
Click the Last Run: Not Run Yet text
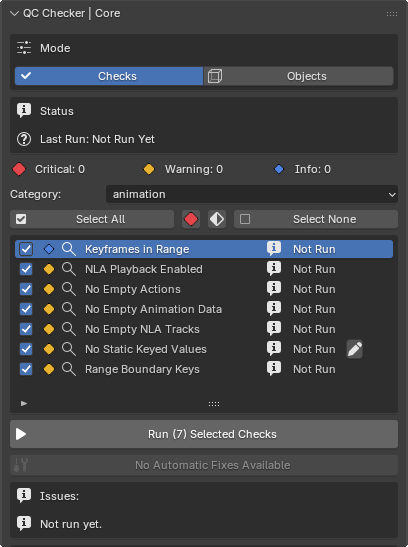point(97,139)
